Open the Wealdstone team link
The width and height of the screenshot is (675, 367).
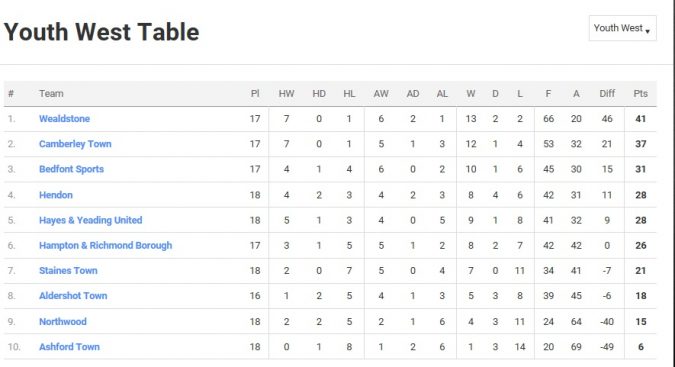pyautogui.click(x=65, y=119)
